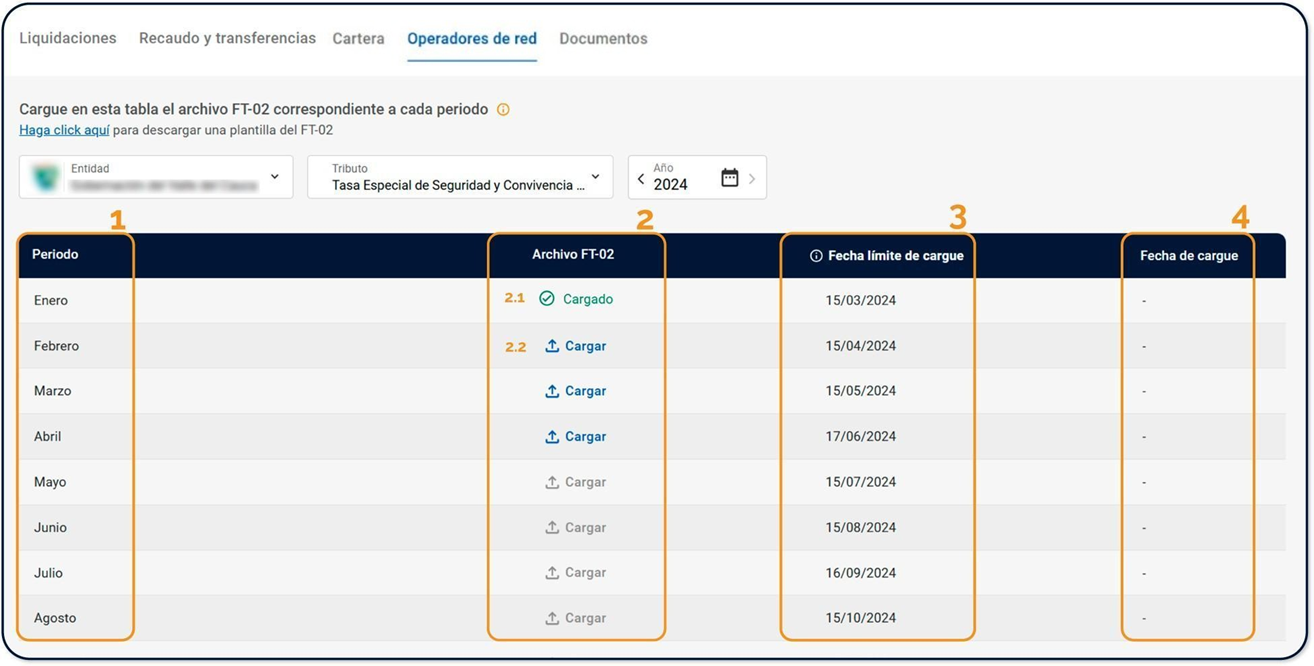This screenshot has width=1314, height=666.
Task: Go to previous year with left chevron
Action: 641,179
